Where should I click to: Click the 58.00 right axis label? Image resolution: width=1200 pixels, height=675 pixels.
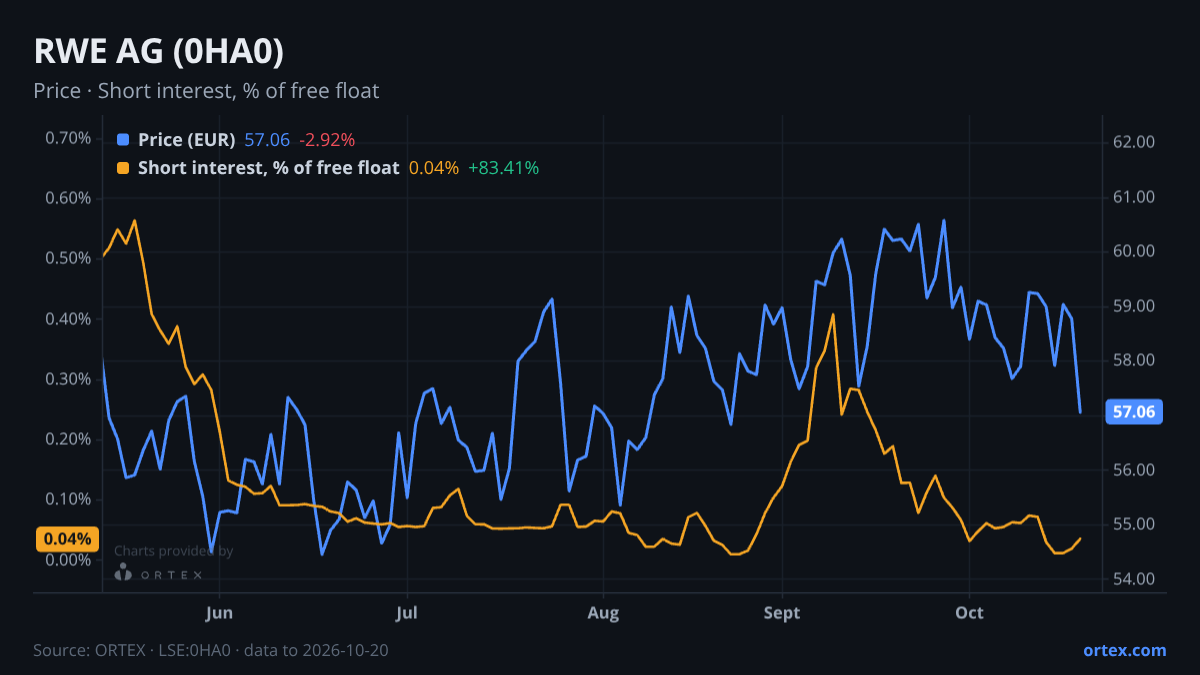click(1133, 360)
